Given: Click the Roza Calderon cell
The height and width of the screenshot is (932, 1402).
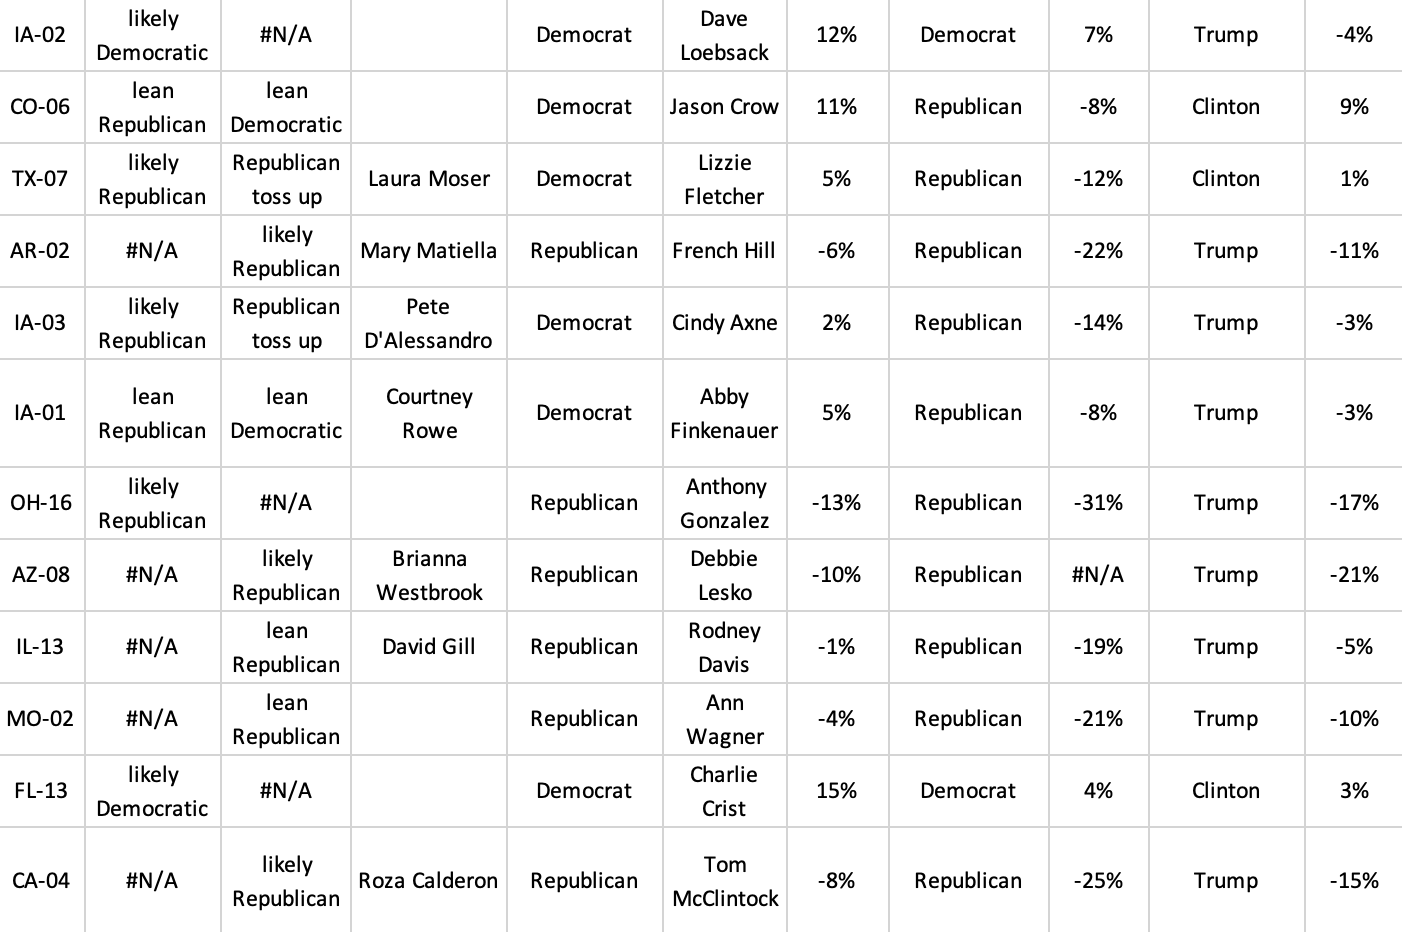Looking at the screenshot, I should (x=428, y=881).
